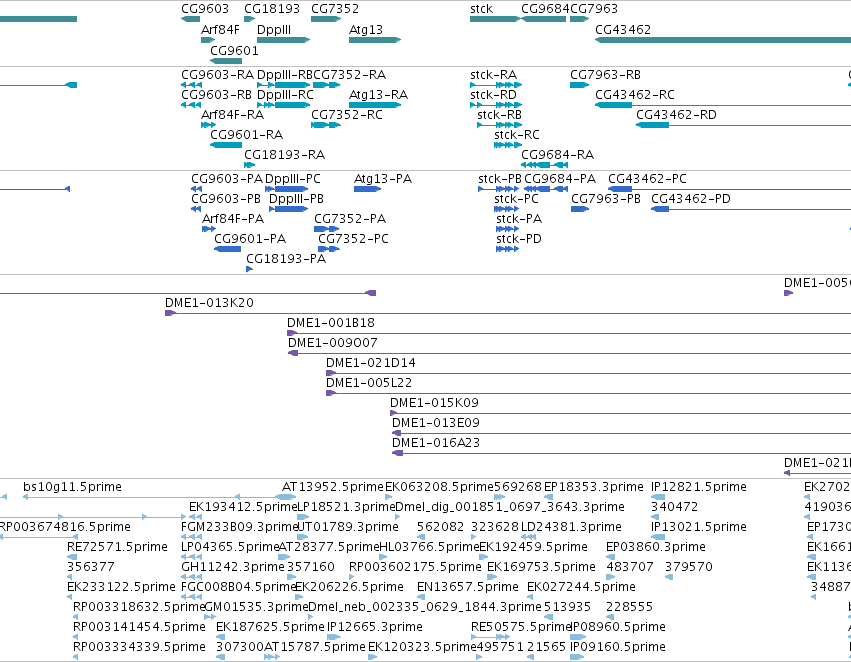The image size is (851, 662).
Task: Click EST EN13657.5prime
Action: 467,587
